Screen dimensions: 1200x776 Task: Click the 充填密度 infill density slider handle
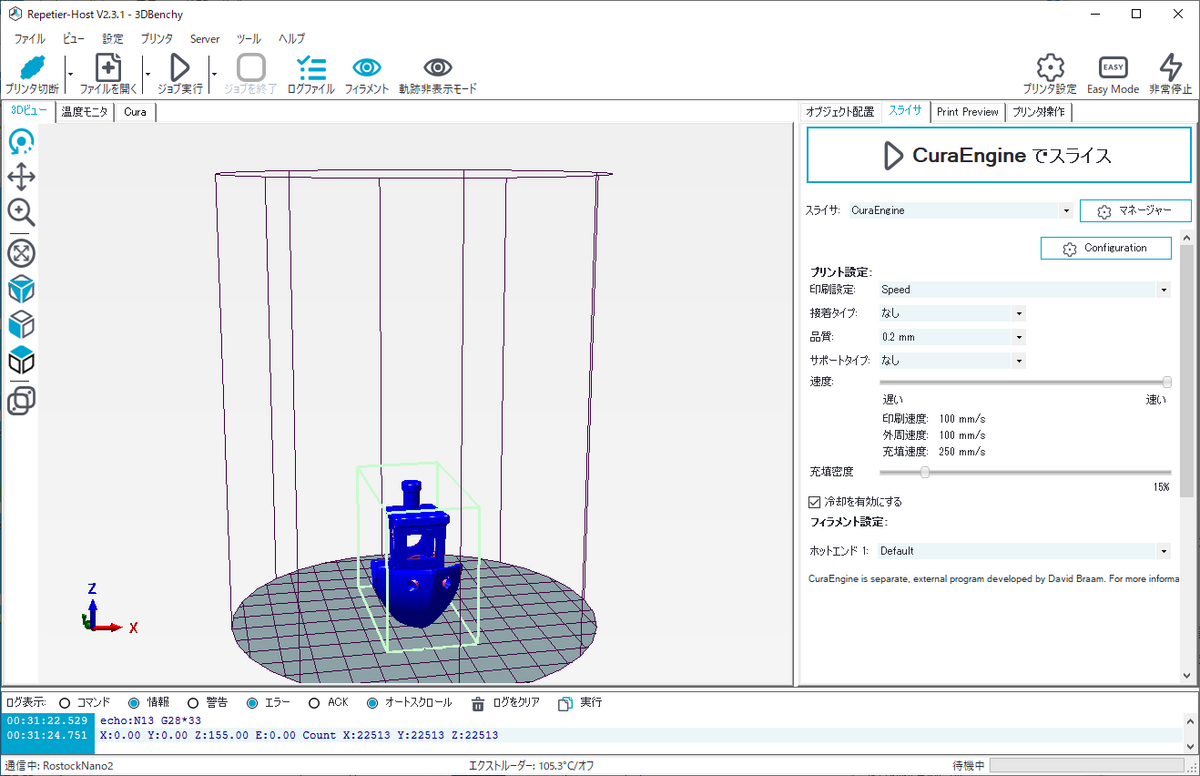pos(925,472)
